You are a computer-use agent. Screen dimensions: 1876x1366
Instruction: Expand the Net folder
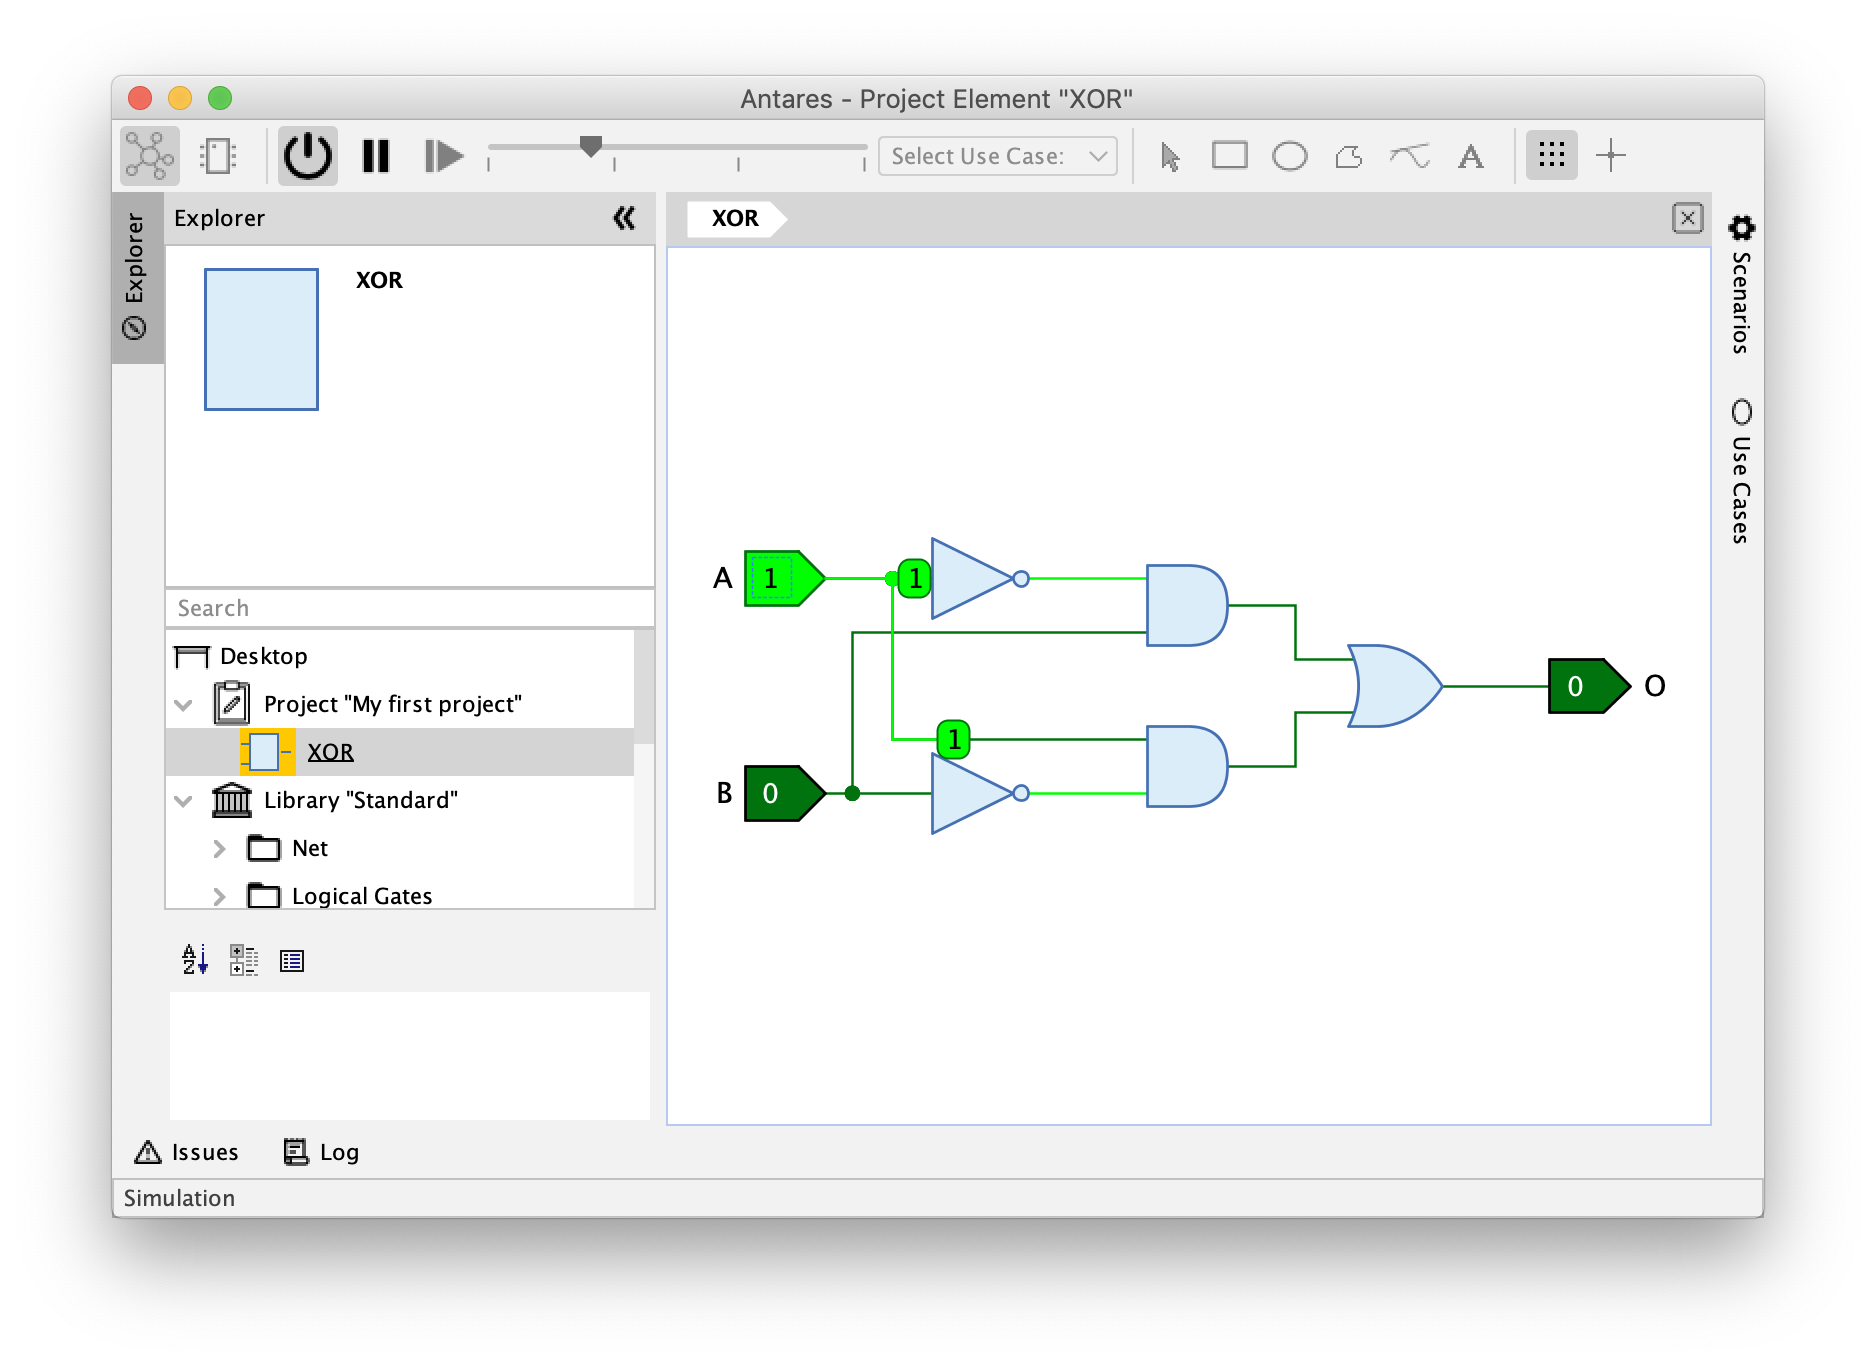pyautogui.click(x=219, y=848)
